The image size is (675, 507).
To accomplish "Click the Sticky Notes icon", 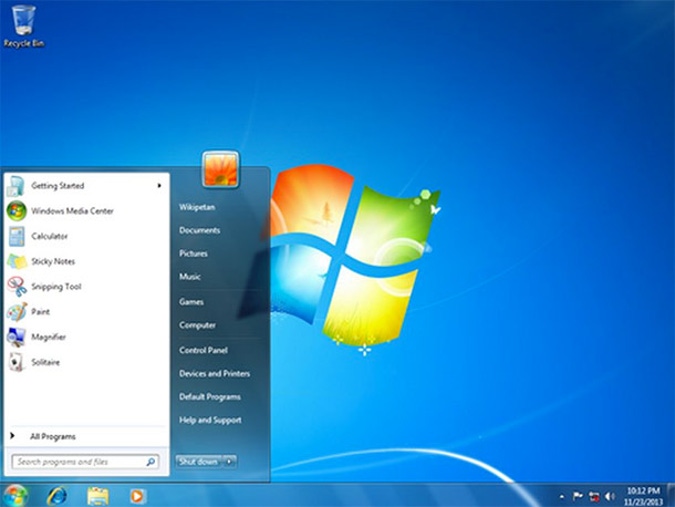I will pos(17,262).
